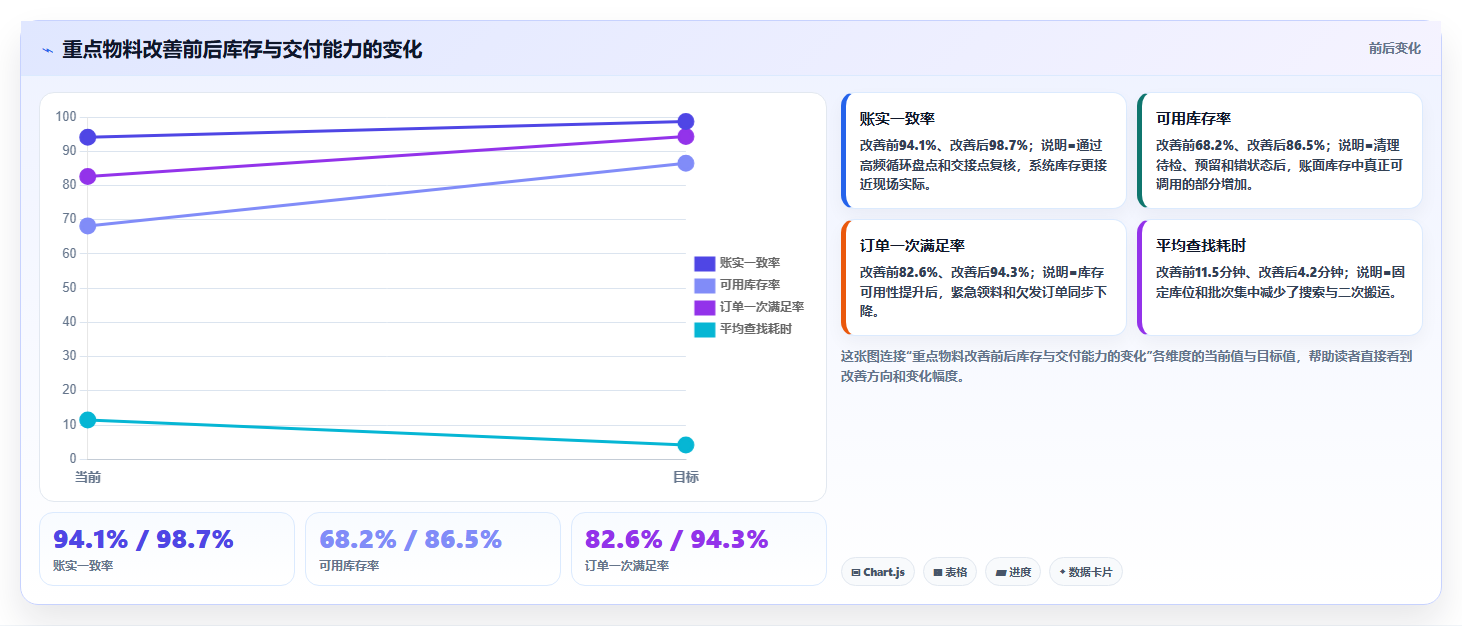
Task: Click the 进度 tag pill
Action: pos(1013,572)
